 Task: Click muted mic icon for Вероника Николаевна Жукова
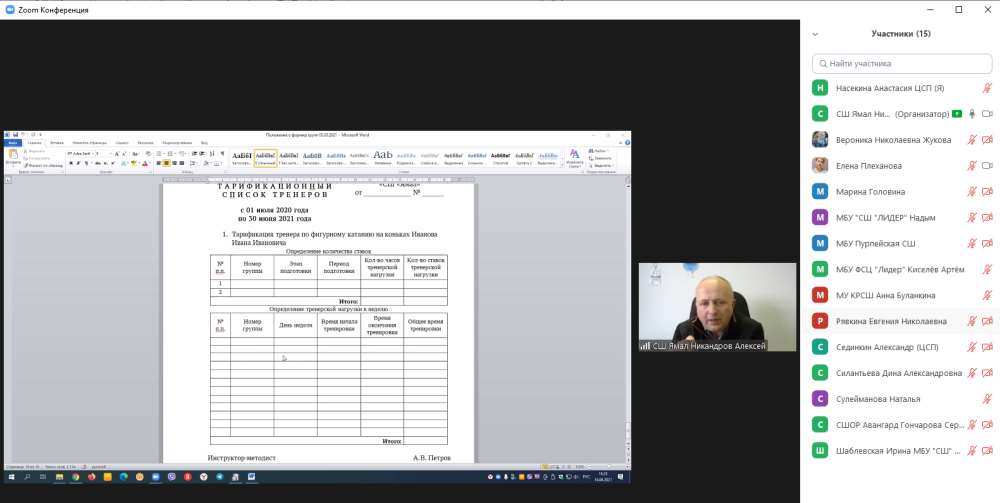coord(972,140)
